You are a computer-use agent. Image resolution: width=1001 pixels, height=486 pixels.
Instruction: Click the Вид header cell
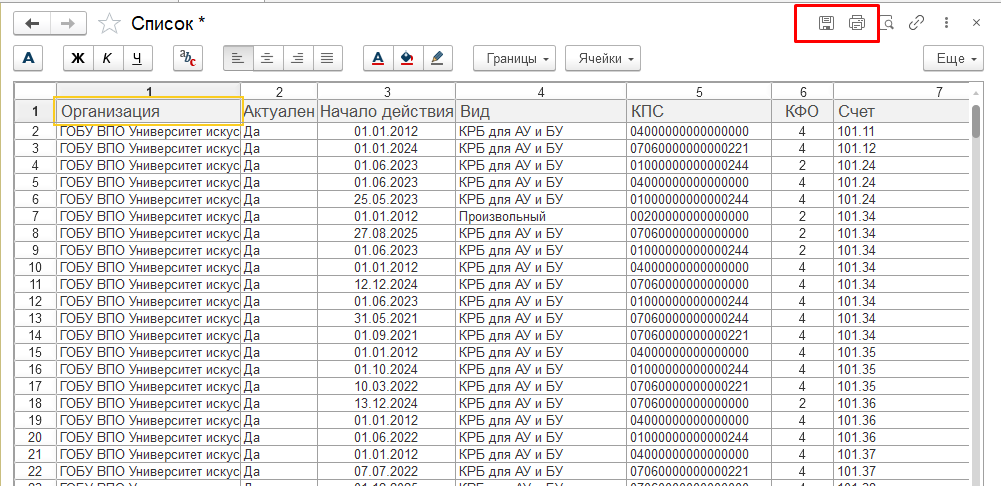(541, 112)
